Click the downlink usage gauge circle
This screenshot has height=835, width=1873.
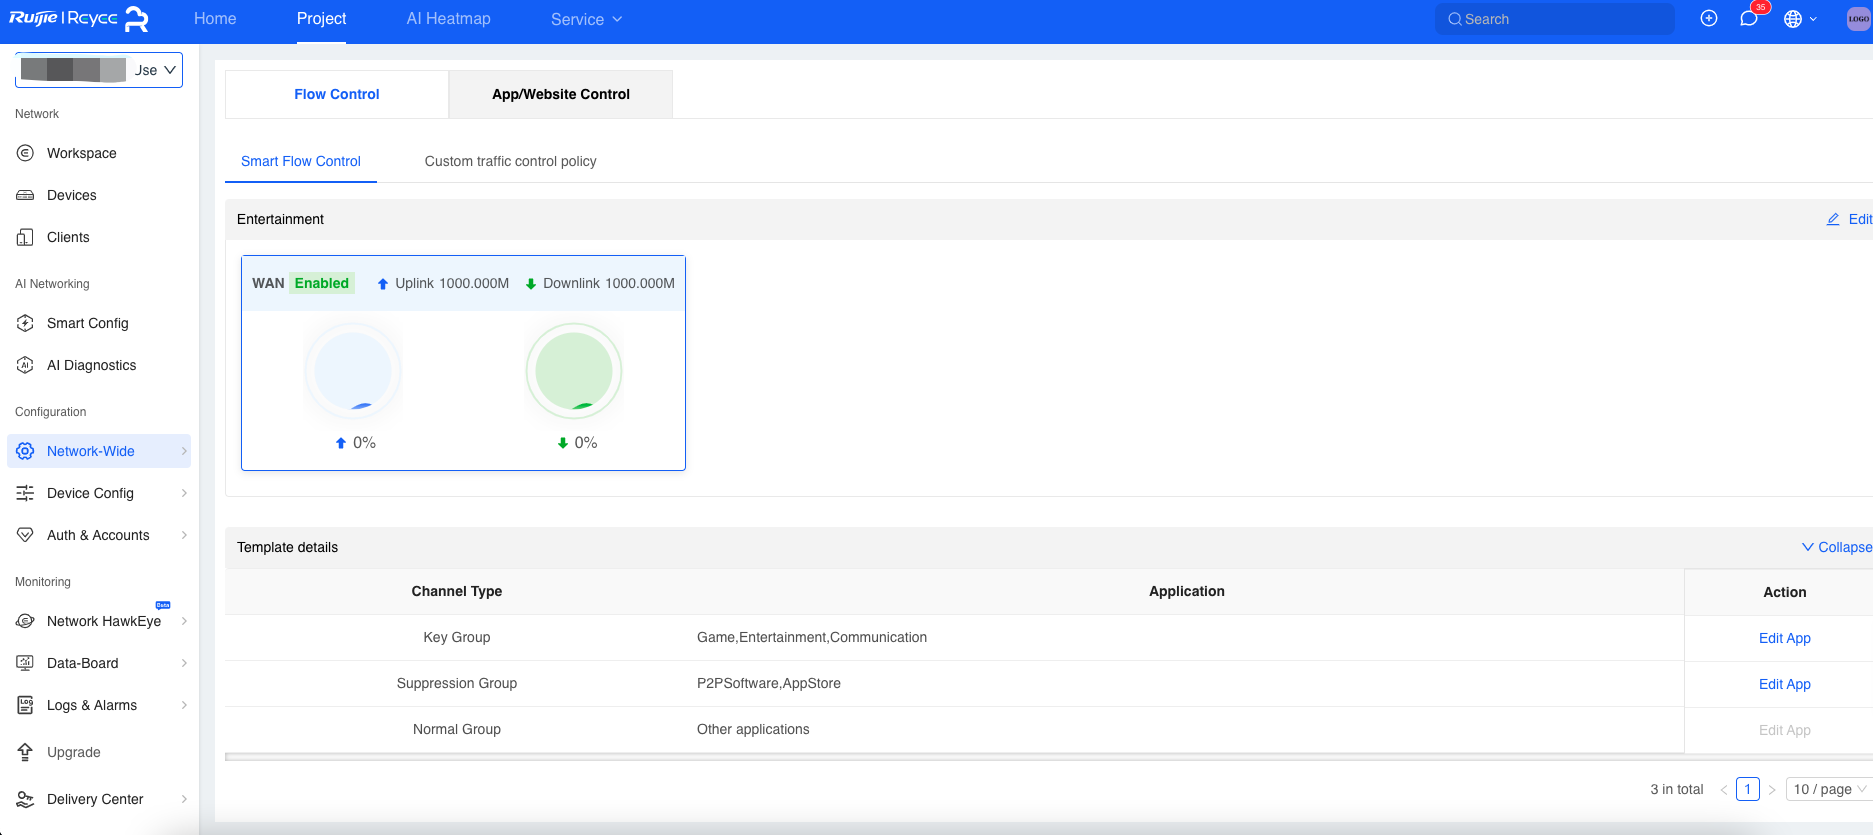click(574, 371)
